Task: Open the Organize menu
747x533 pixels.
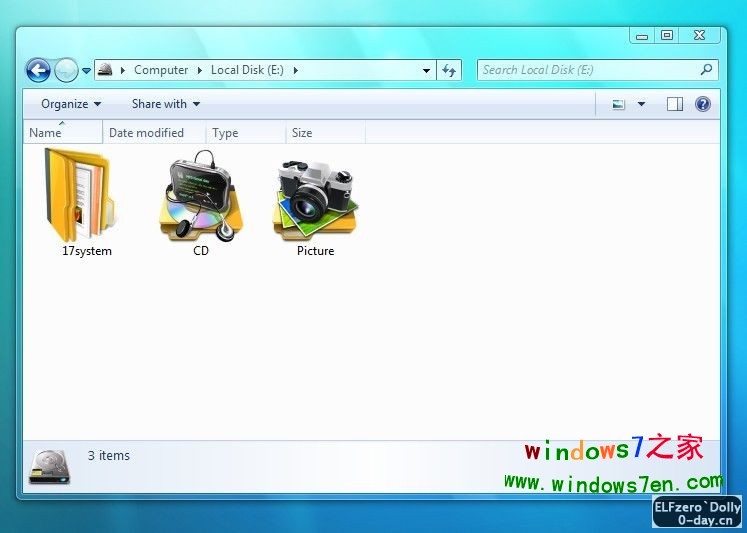Action: 70,104
